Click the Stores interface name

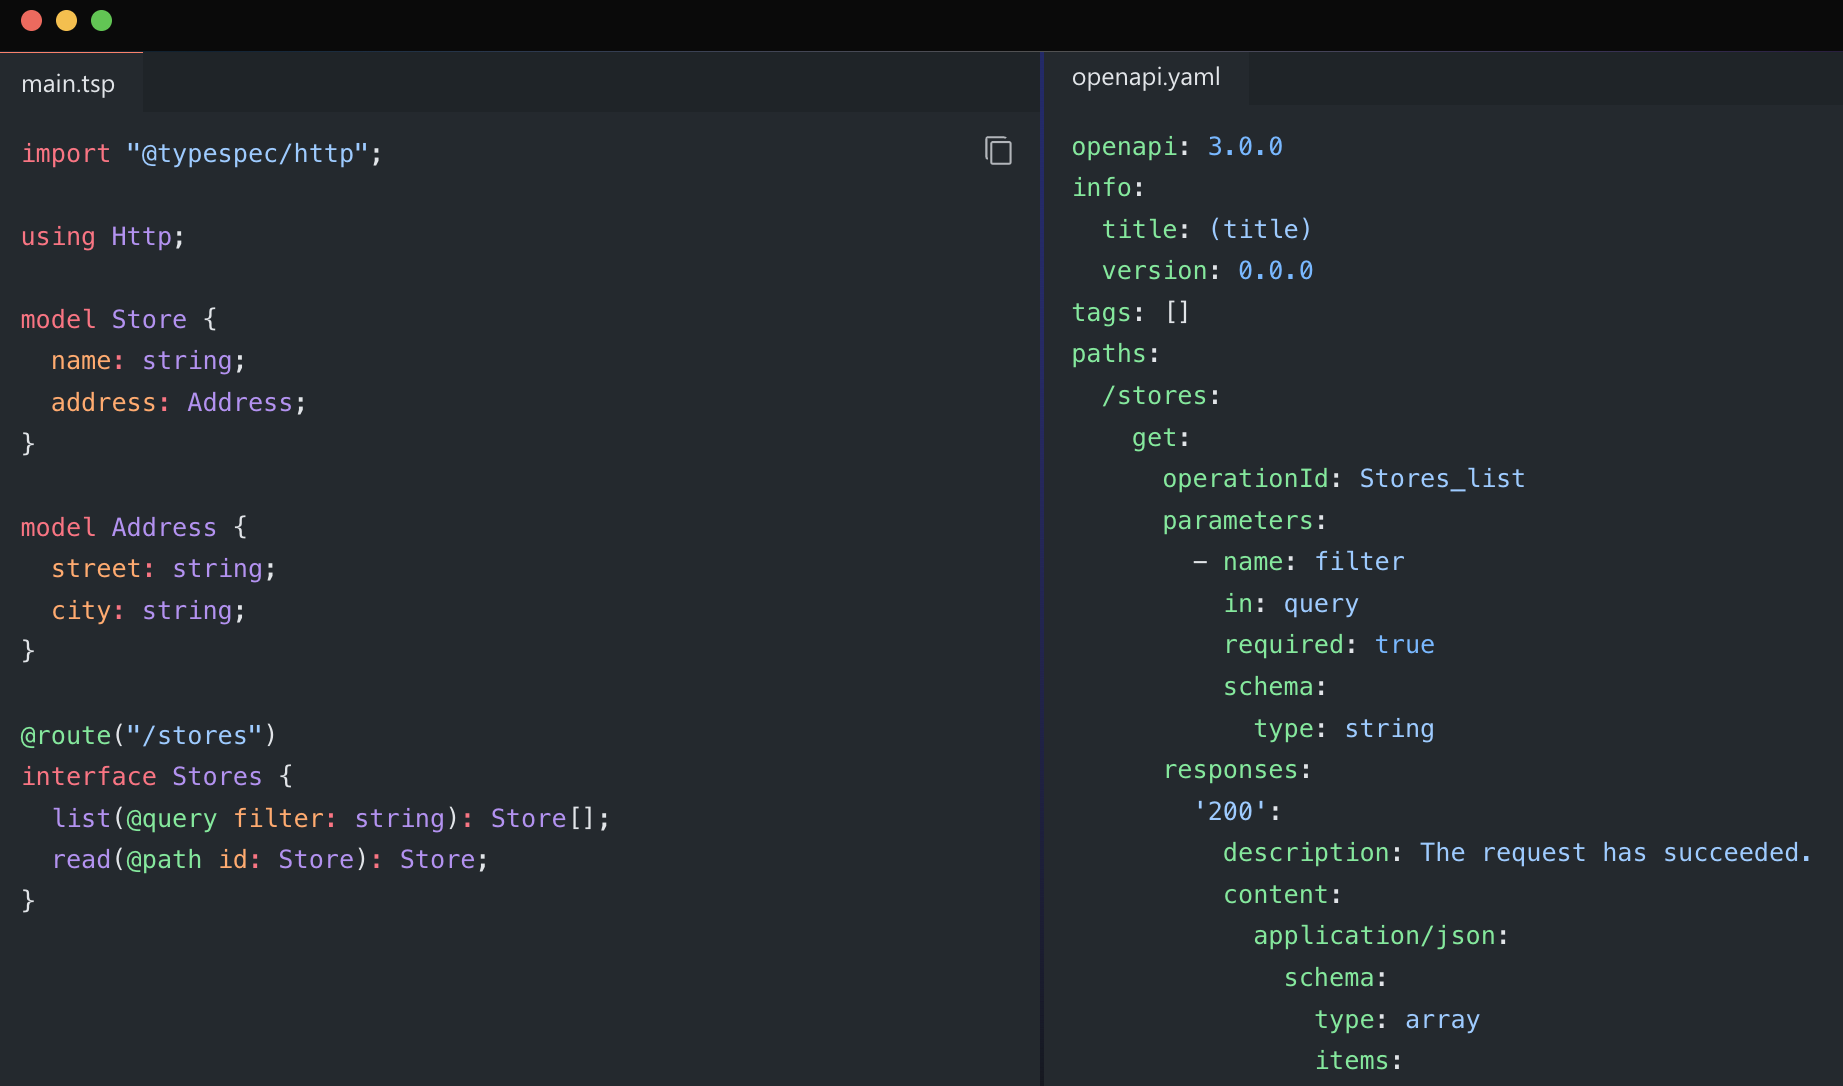pos(216,777)
